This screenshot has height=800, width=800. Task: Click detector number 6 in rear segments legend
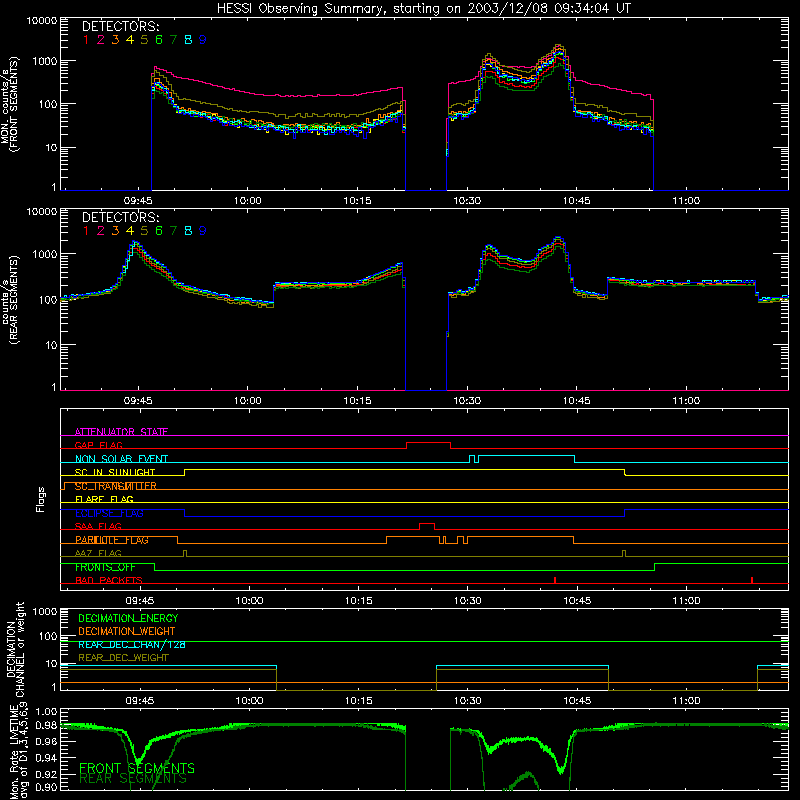pos(159,231)
